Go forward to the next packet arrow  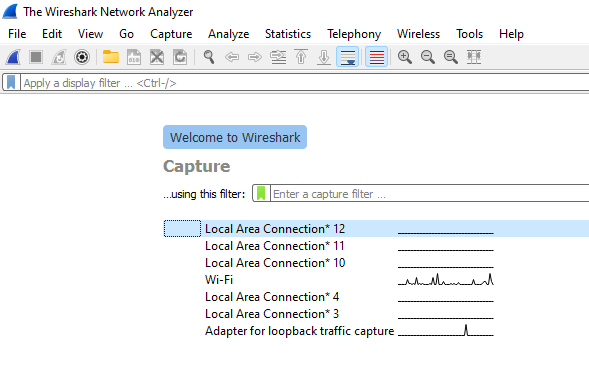click(x=255, y=57)
